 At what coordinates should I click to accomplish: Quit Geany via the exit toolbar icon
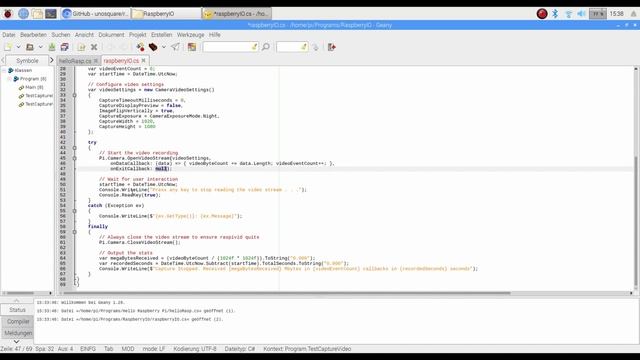pyautogui.click(x=332, y=47)
